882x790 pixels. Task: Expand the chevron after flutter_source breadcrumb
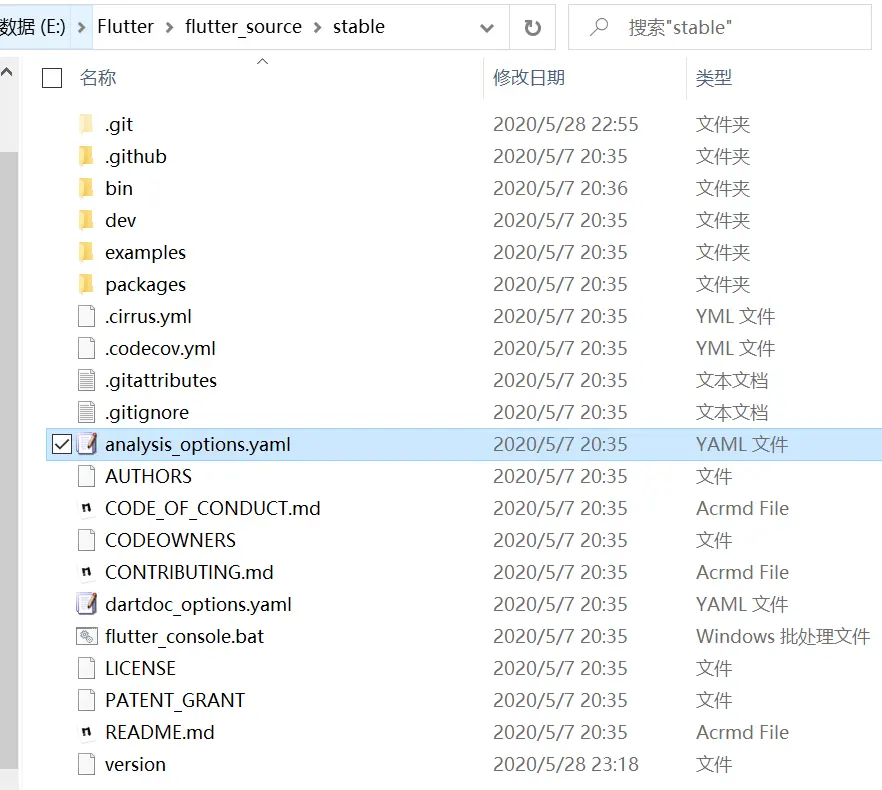click(x=317, y=27)
